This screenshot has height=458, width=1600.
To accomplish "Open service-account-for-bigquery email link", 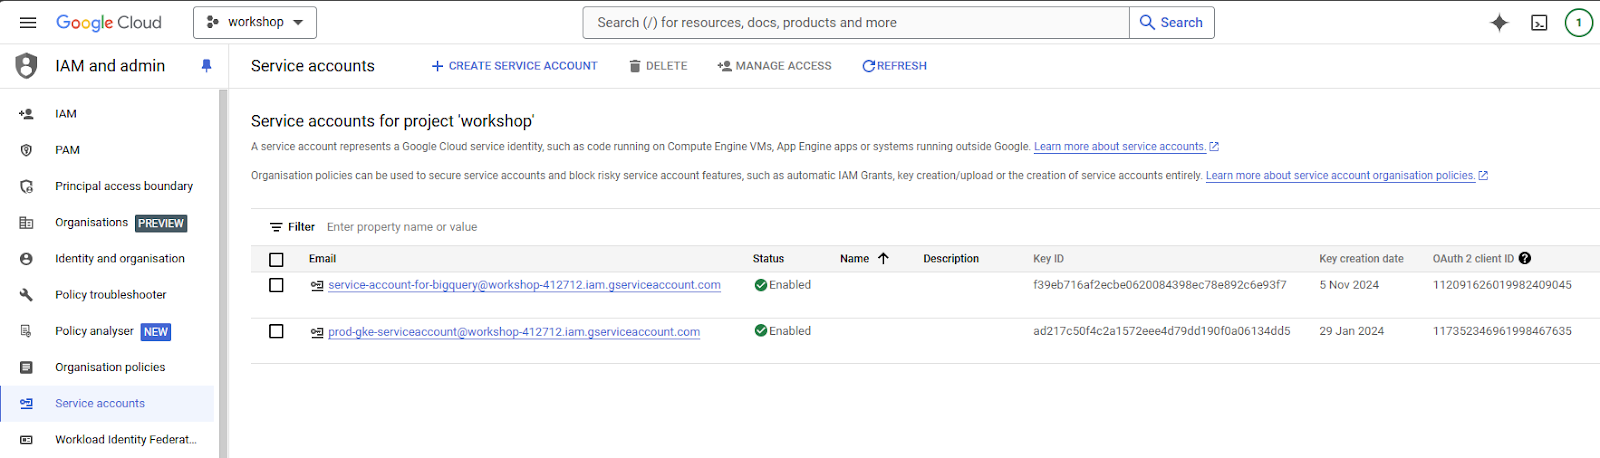I will click(x=524, y=285).
